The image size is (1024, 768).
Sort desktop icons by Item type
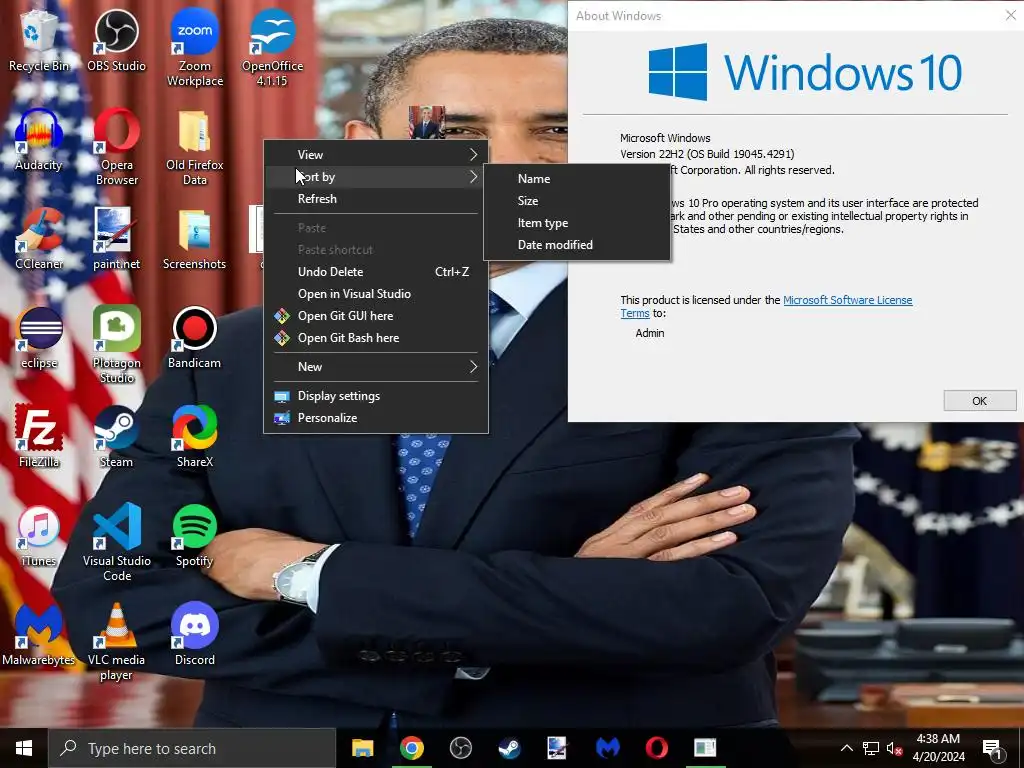point(577,223)
